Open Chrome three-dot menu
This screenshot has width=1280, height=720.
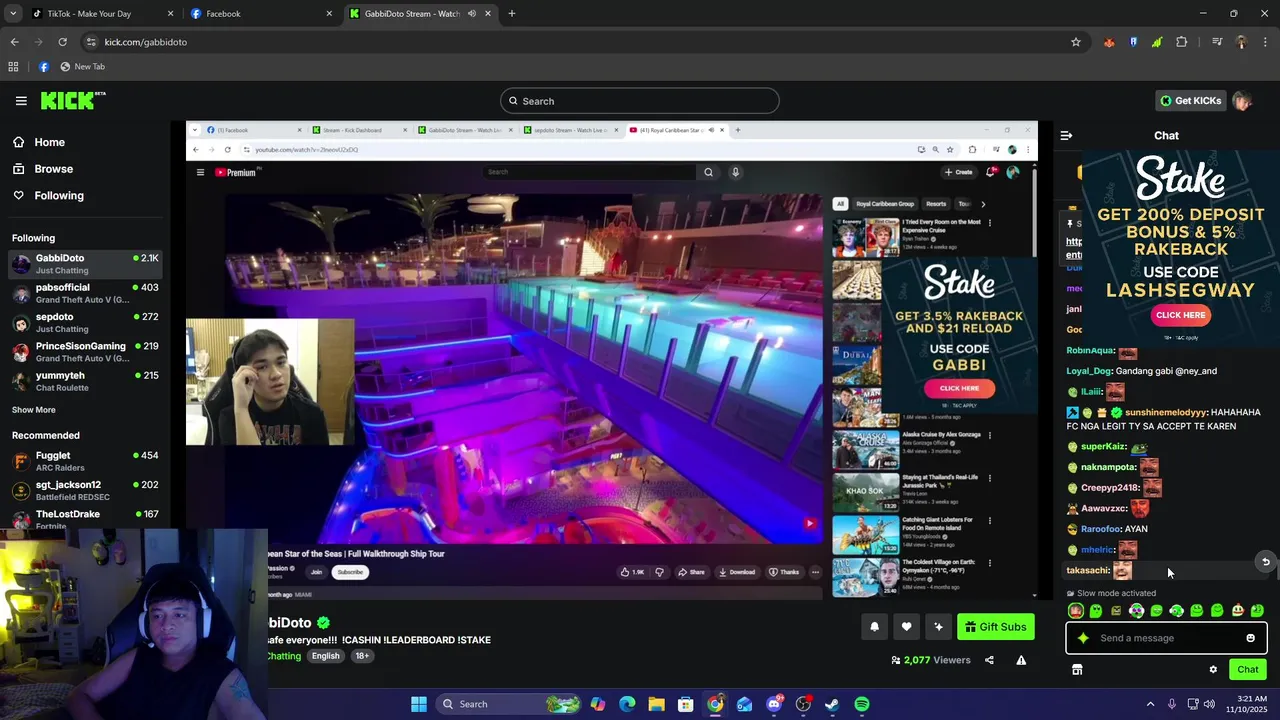click(1266, 42)
